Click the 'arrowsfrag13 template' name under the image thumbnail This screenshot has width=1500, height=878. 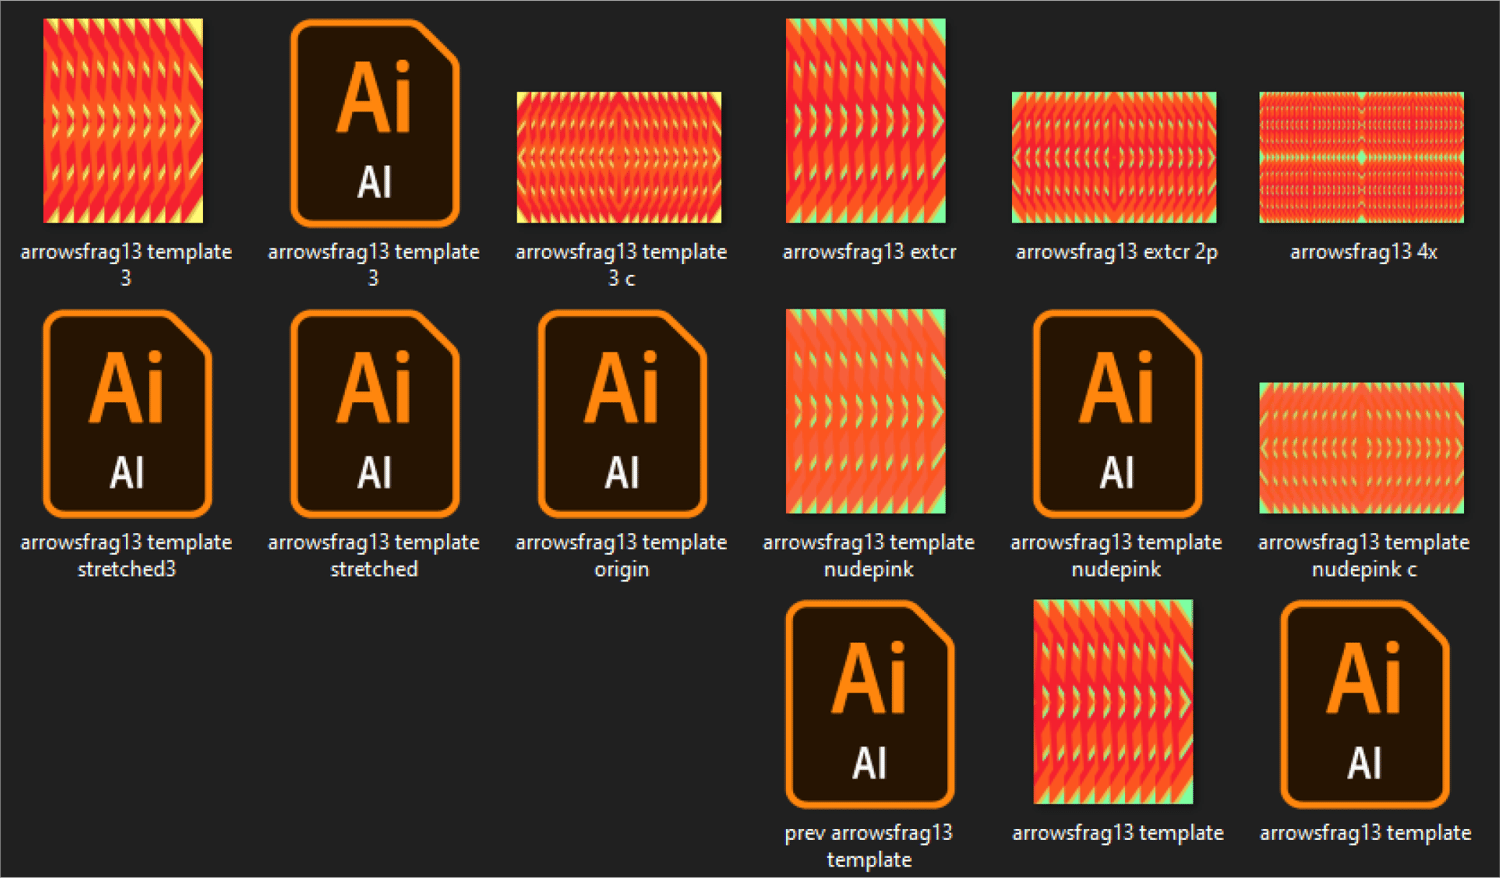pyautogui.click(x=1118, y=833)
